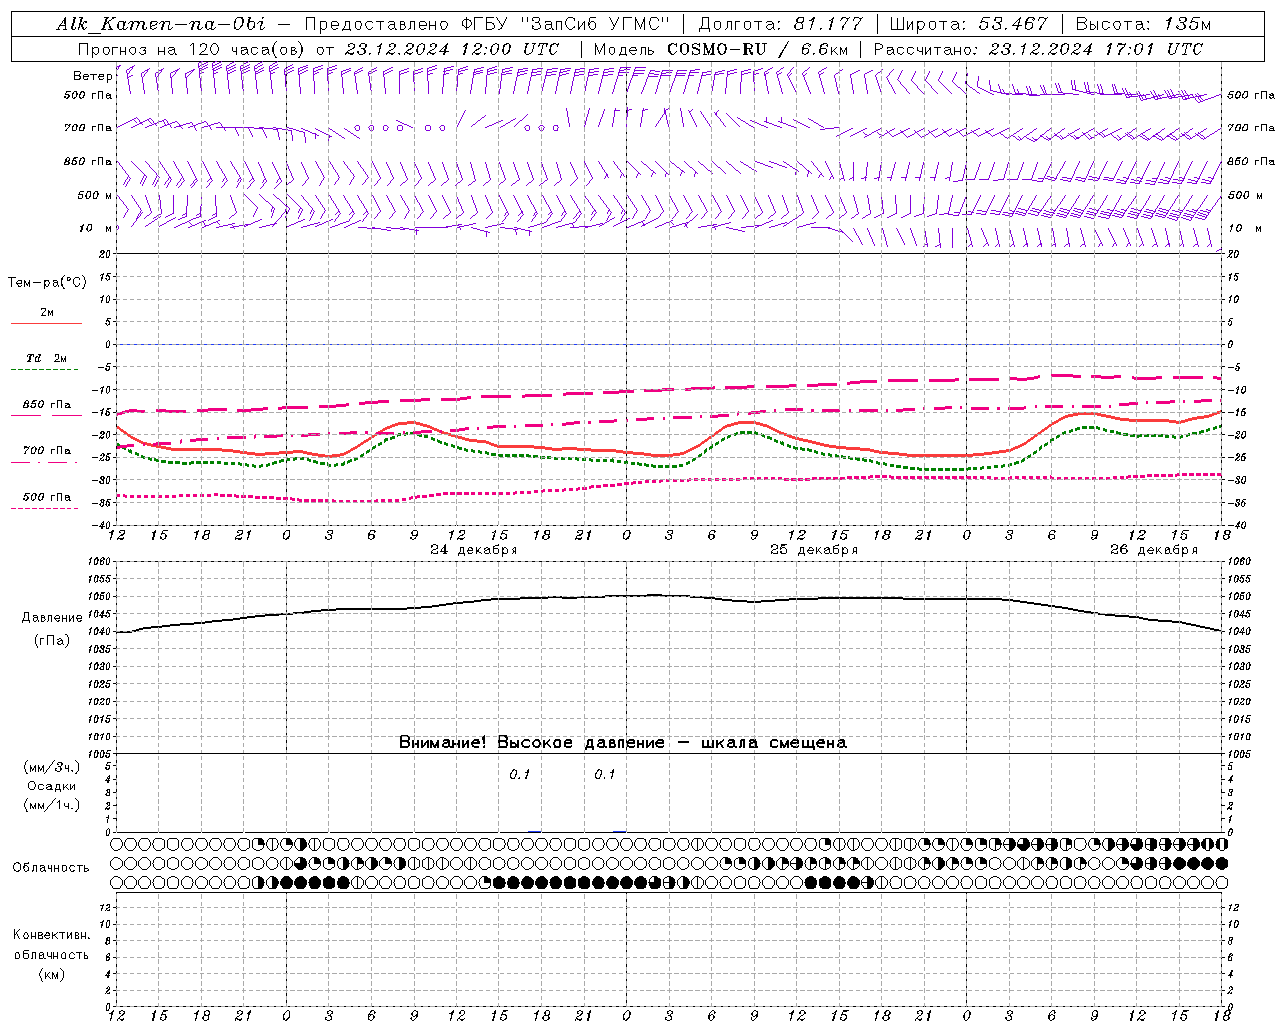Click the longitude value Долгота: 81.177
Viewport: 1280px width, 1024px height.
[780, 24]
